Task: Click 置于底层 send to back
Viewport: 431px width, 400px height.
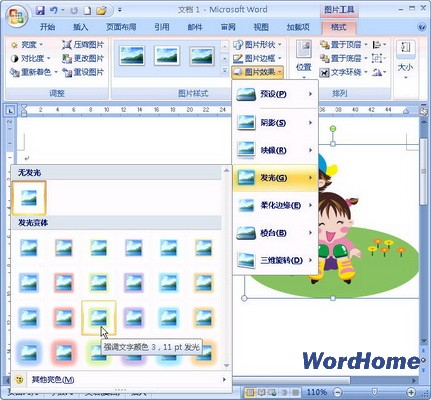Action: coord(343,59)
